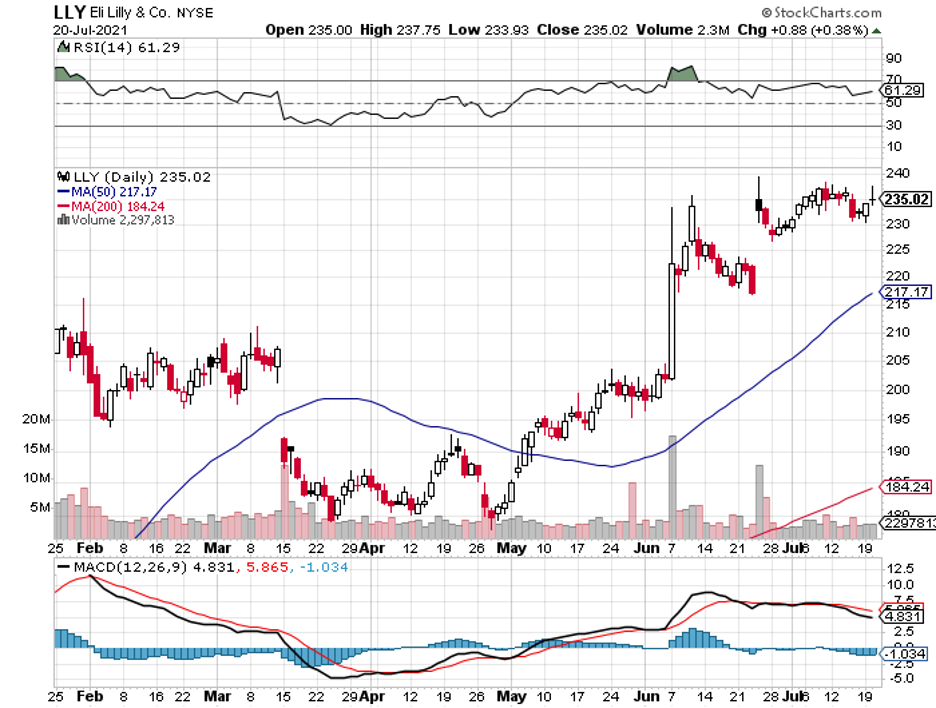
Task: Click the RSI overbought shaded area in June
Action: [x=683, y=74]
